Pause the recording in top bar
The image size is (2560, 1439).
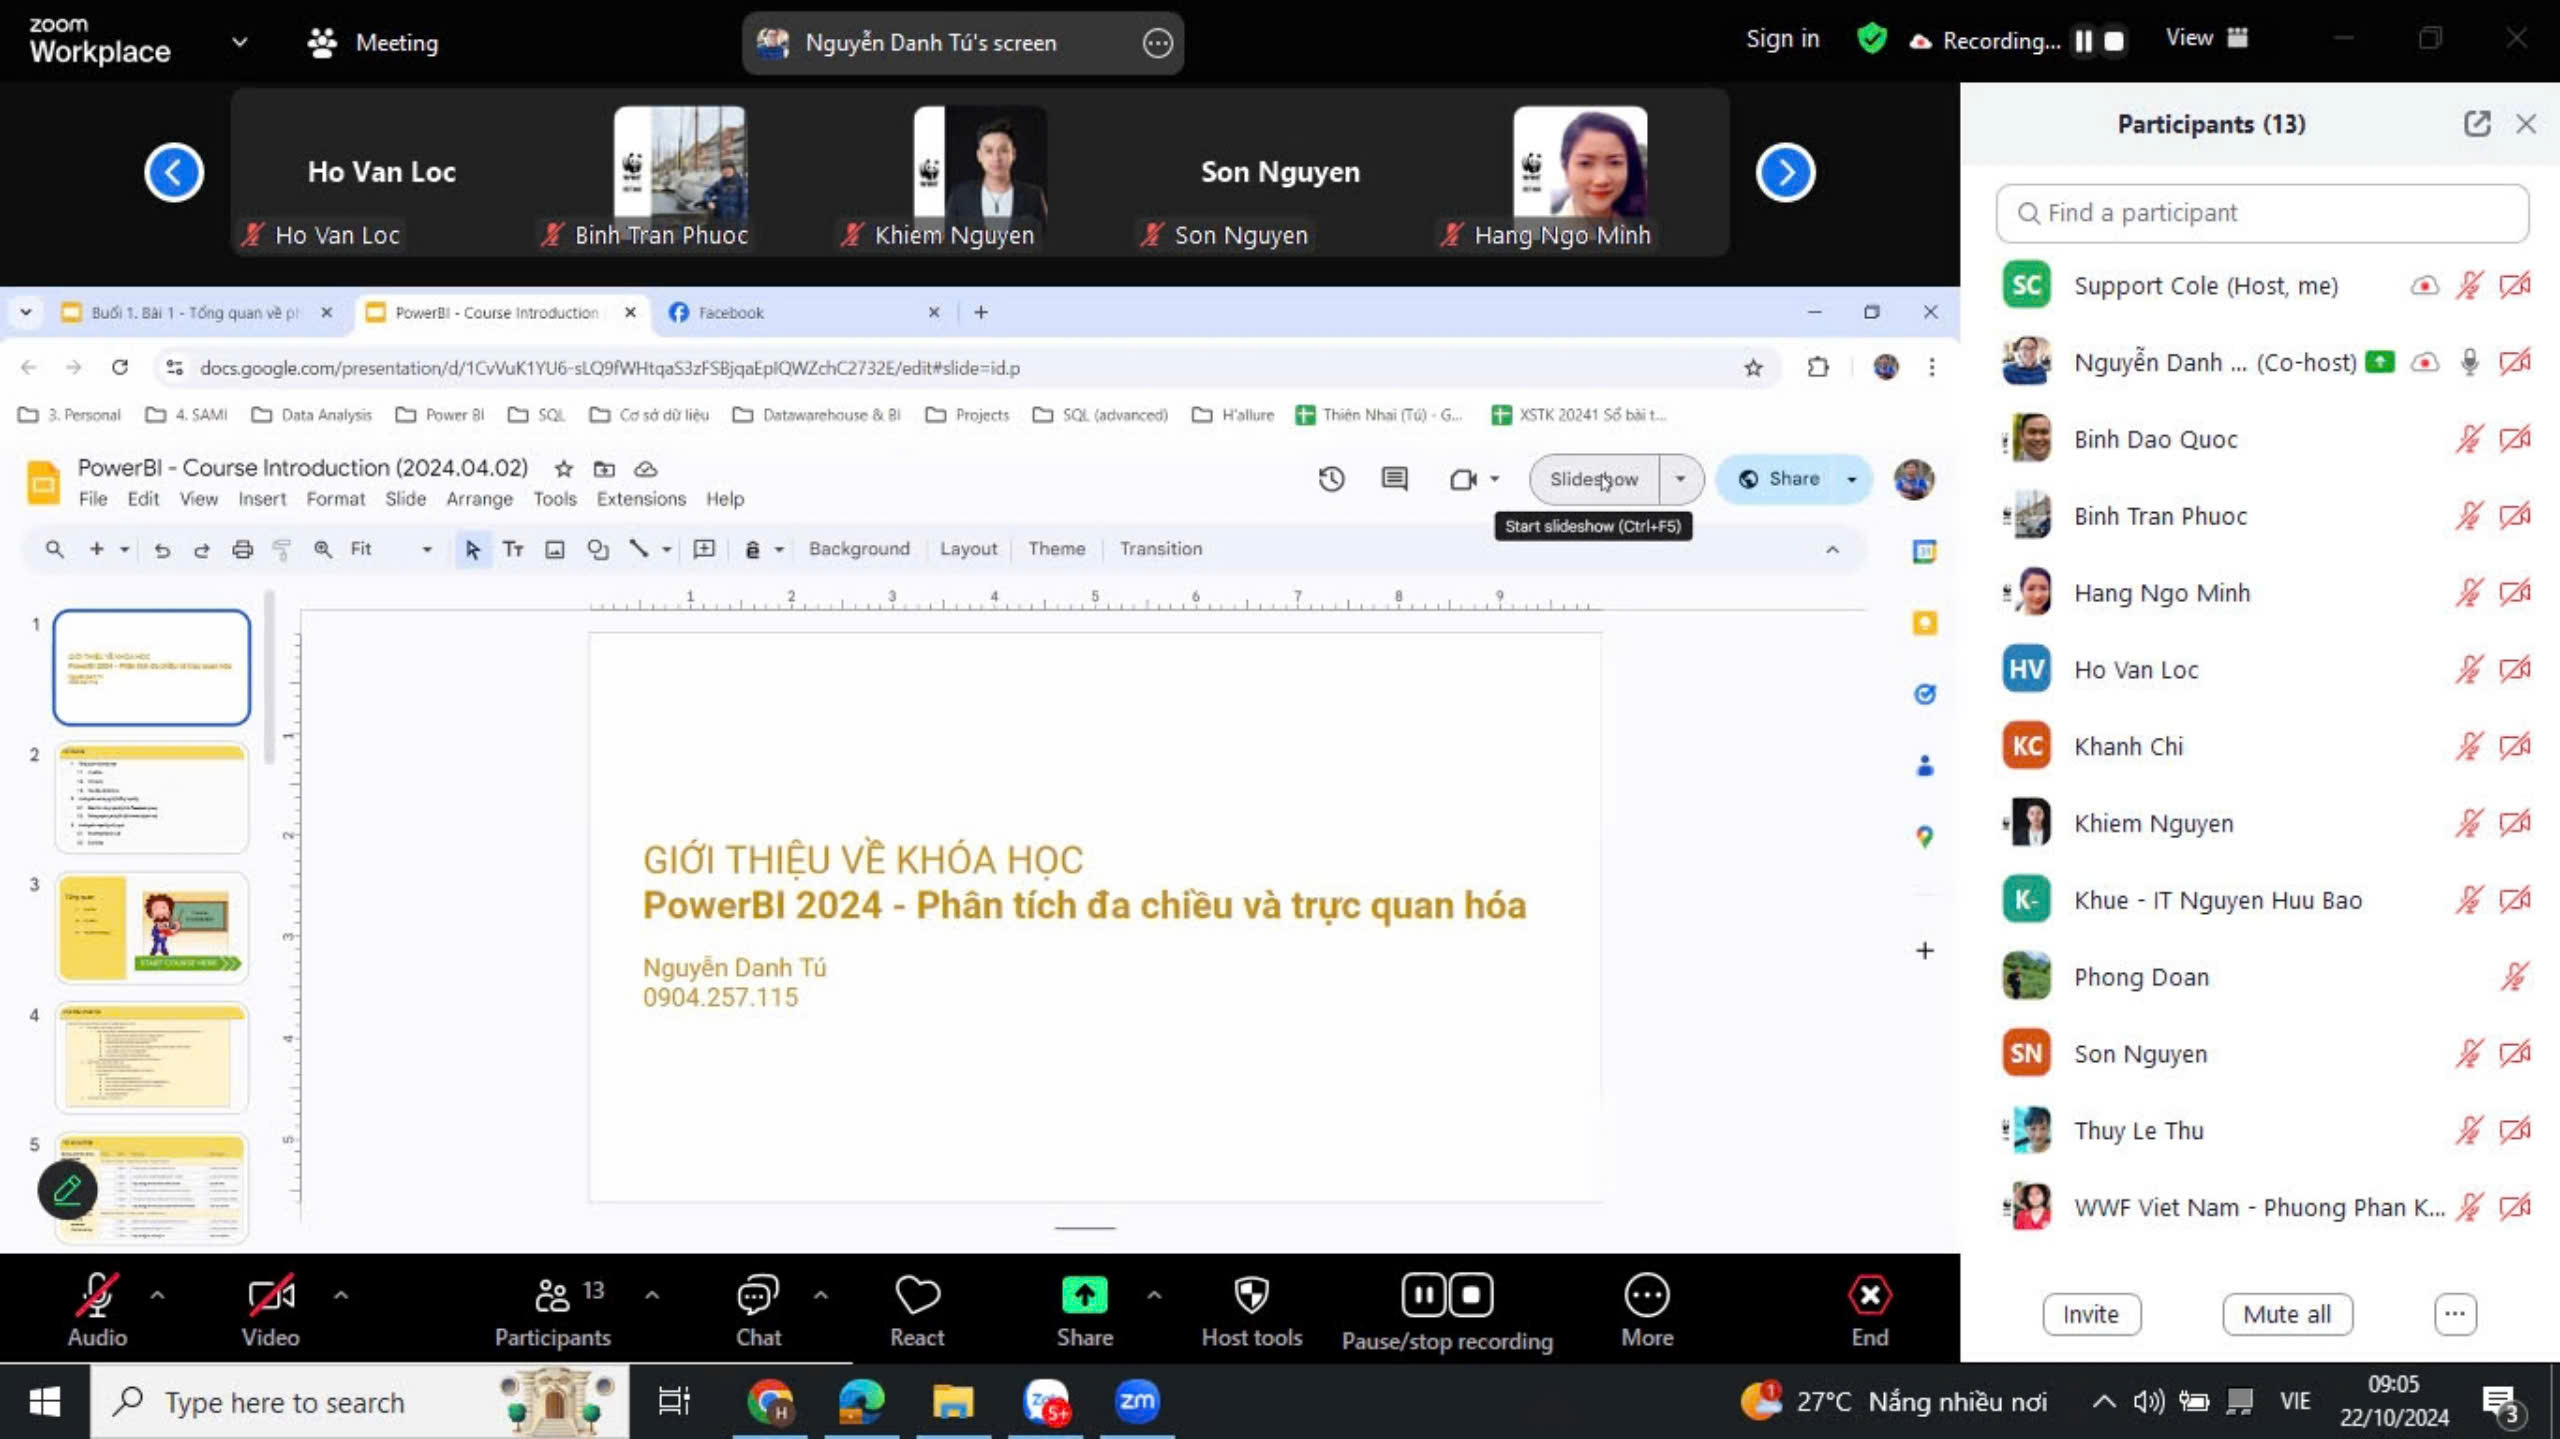[x=2084, y=41]
